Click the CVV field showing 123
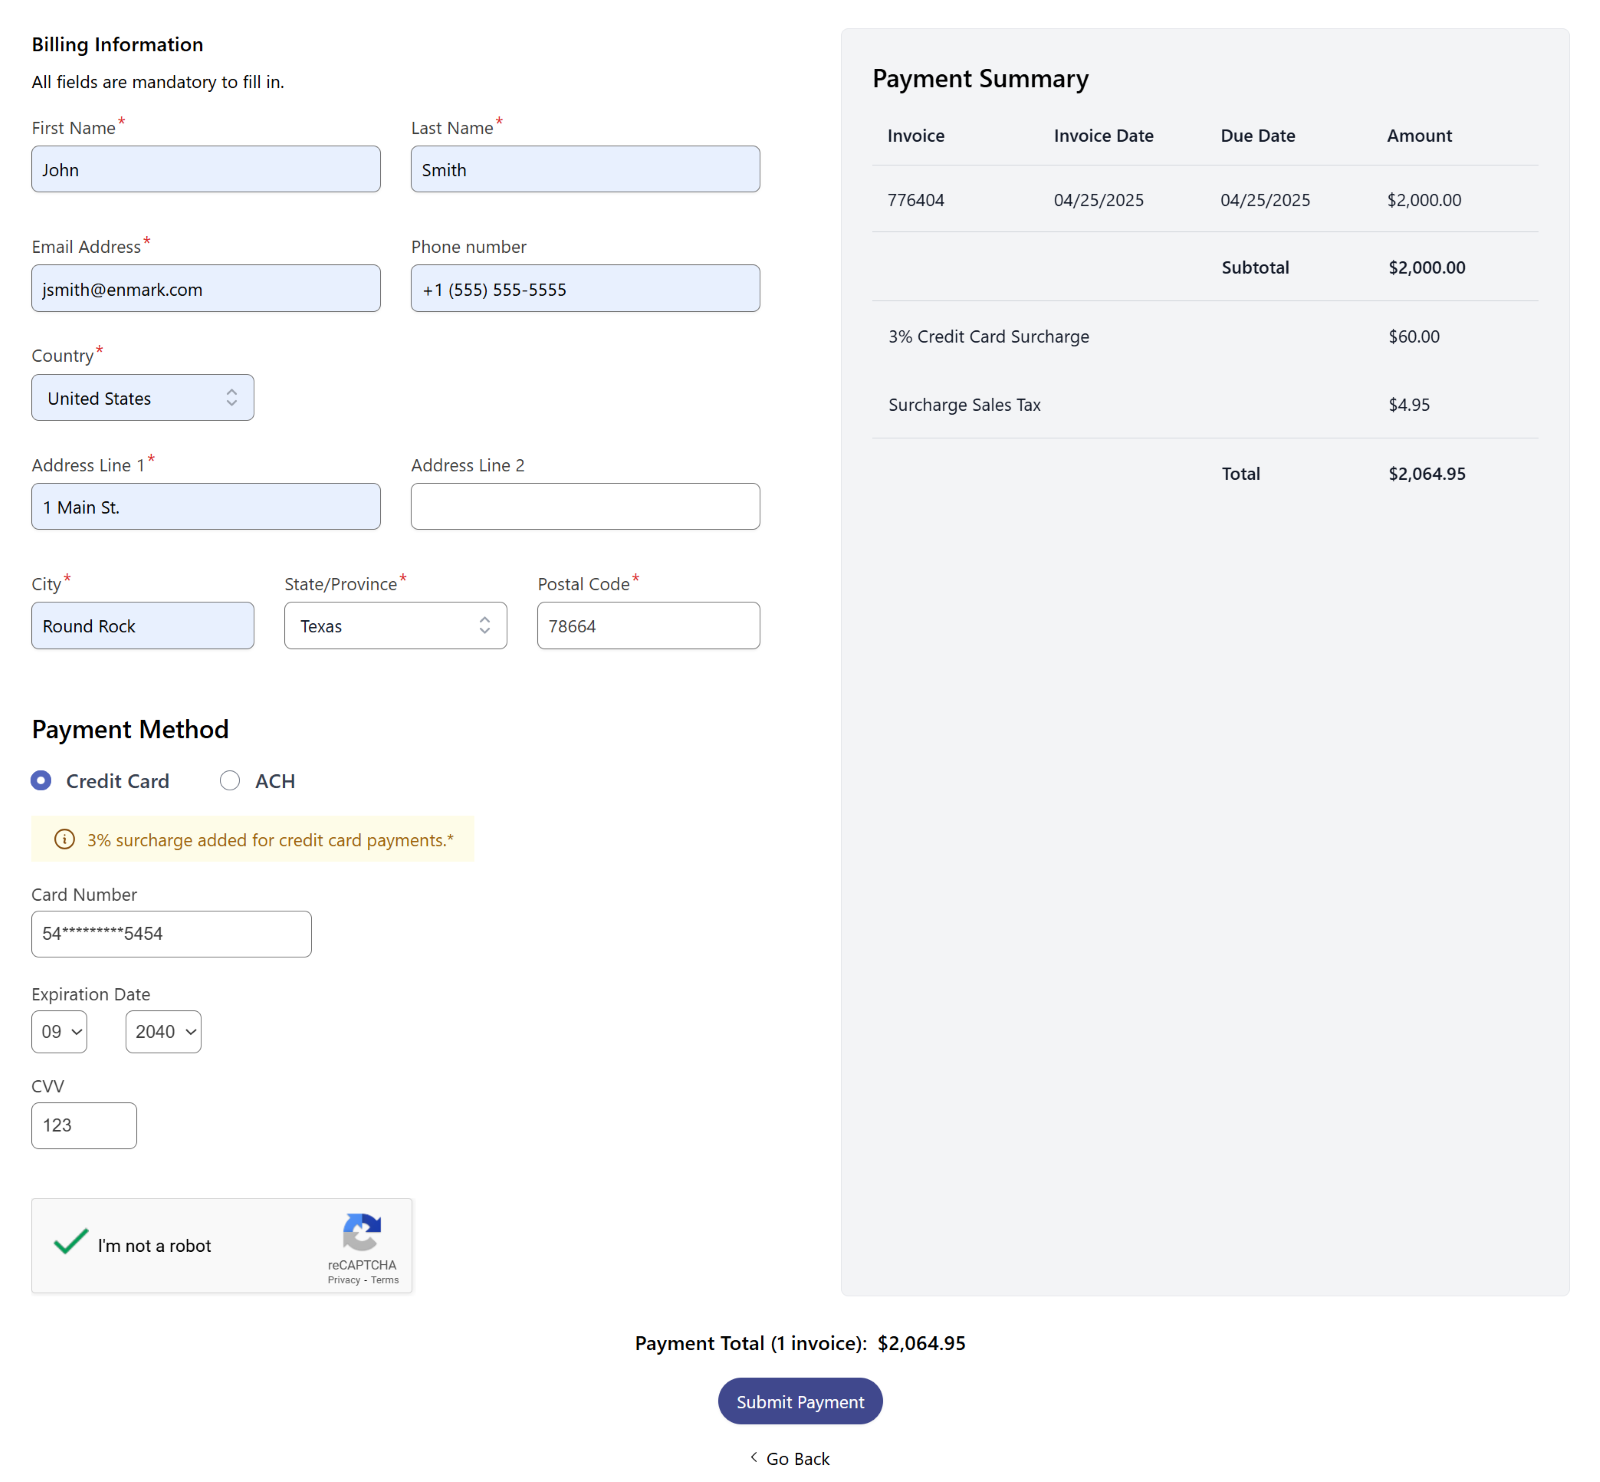 (84, 1125)
